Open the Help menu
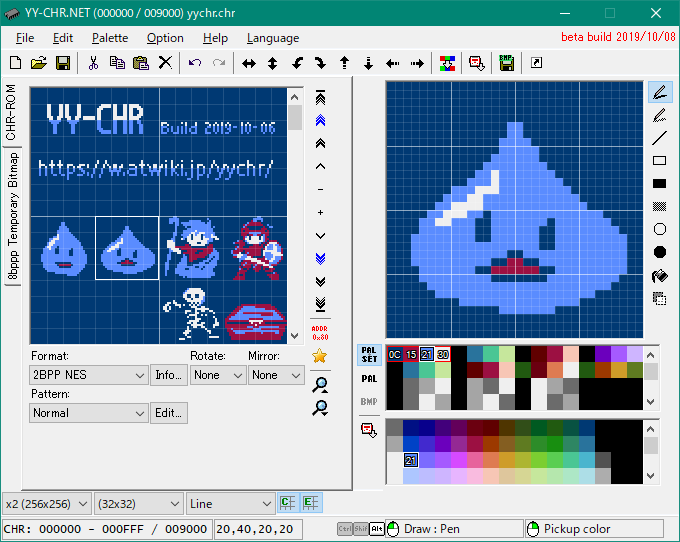This screenshot has height=542, width=680. [x=215, y=38]
